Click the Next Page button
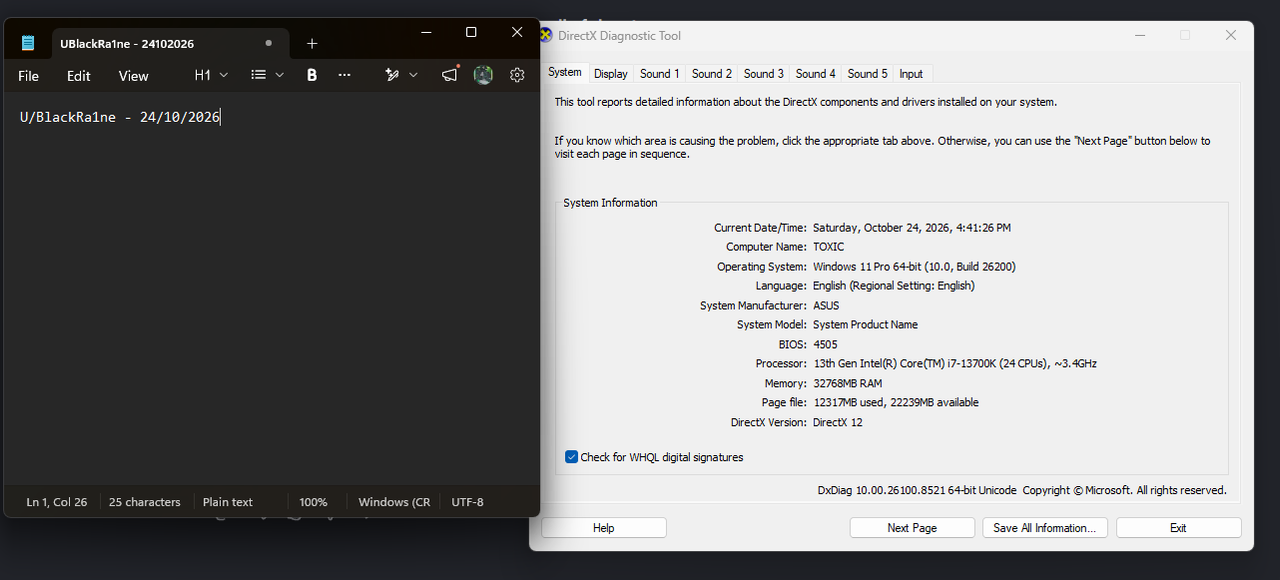The image size is (1280, 580). (x=912, y=528)
